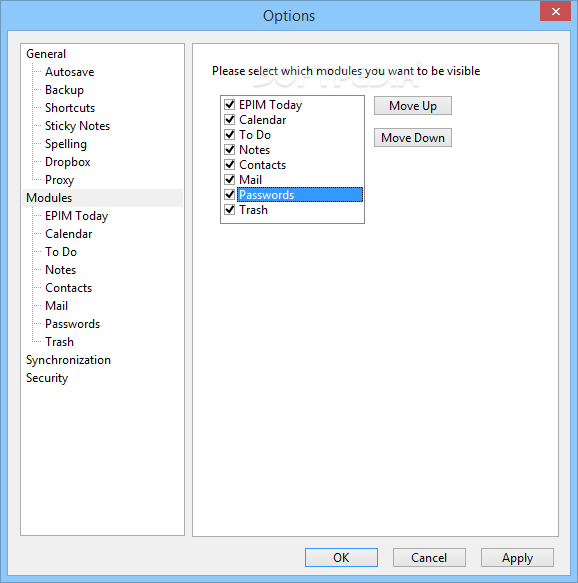
Task: Open the Synchronization settings category
Action: [x=68, y=360]
